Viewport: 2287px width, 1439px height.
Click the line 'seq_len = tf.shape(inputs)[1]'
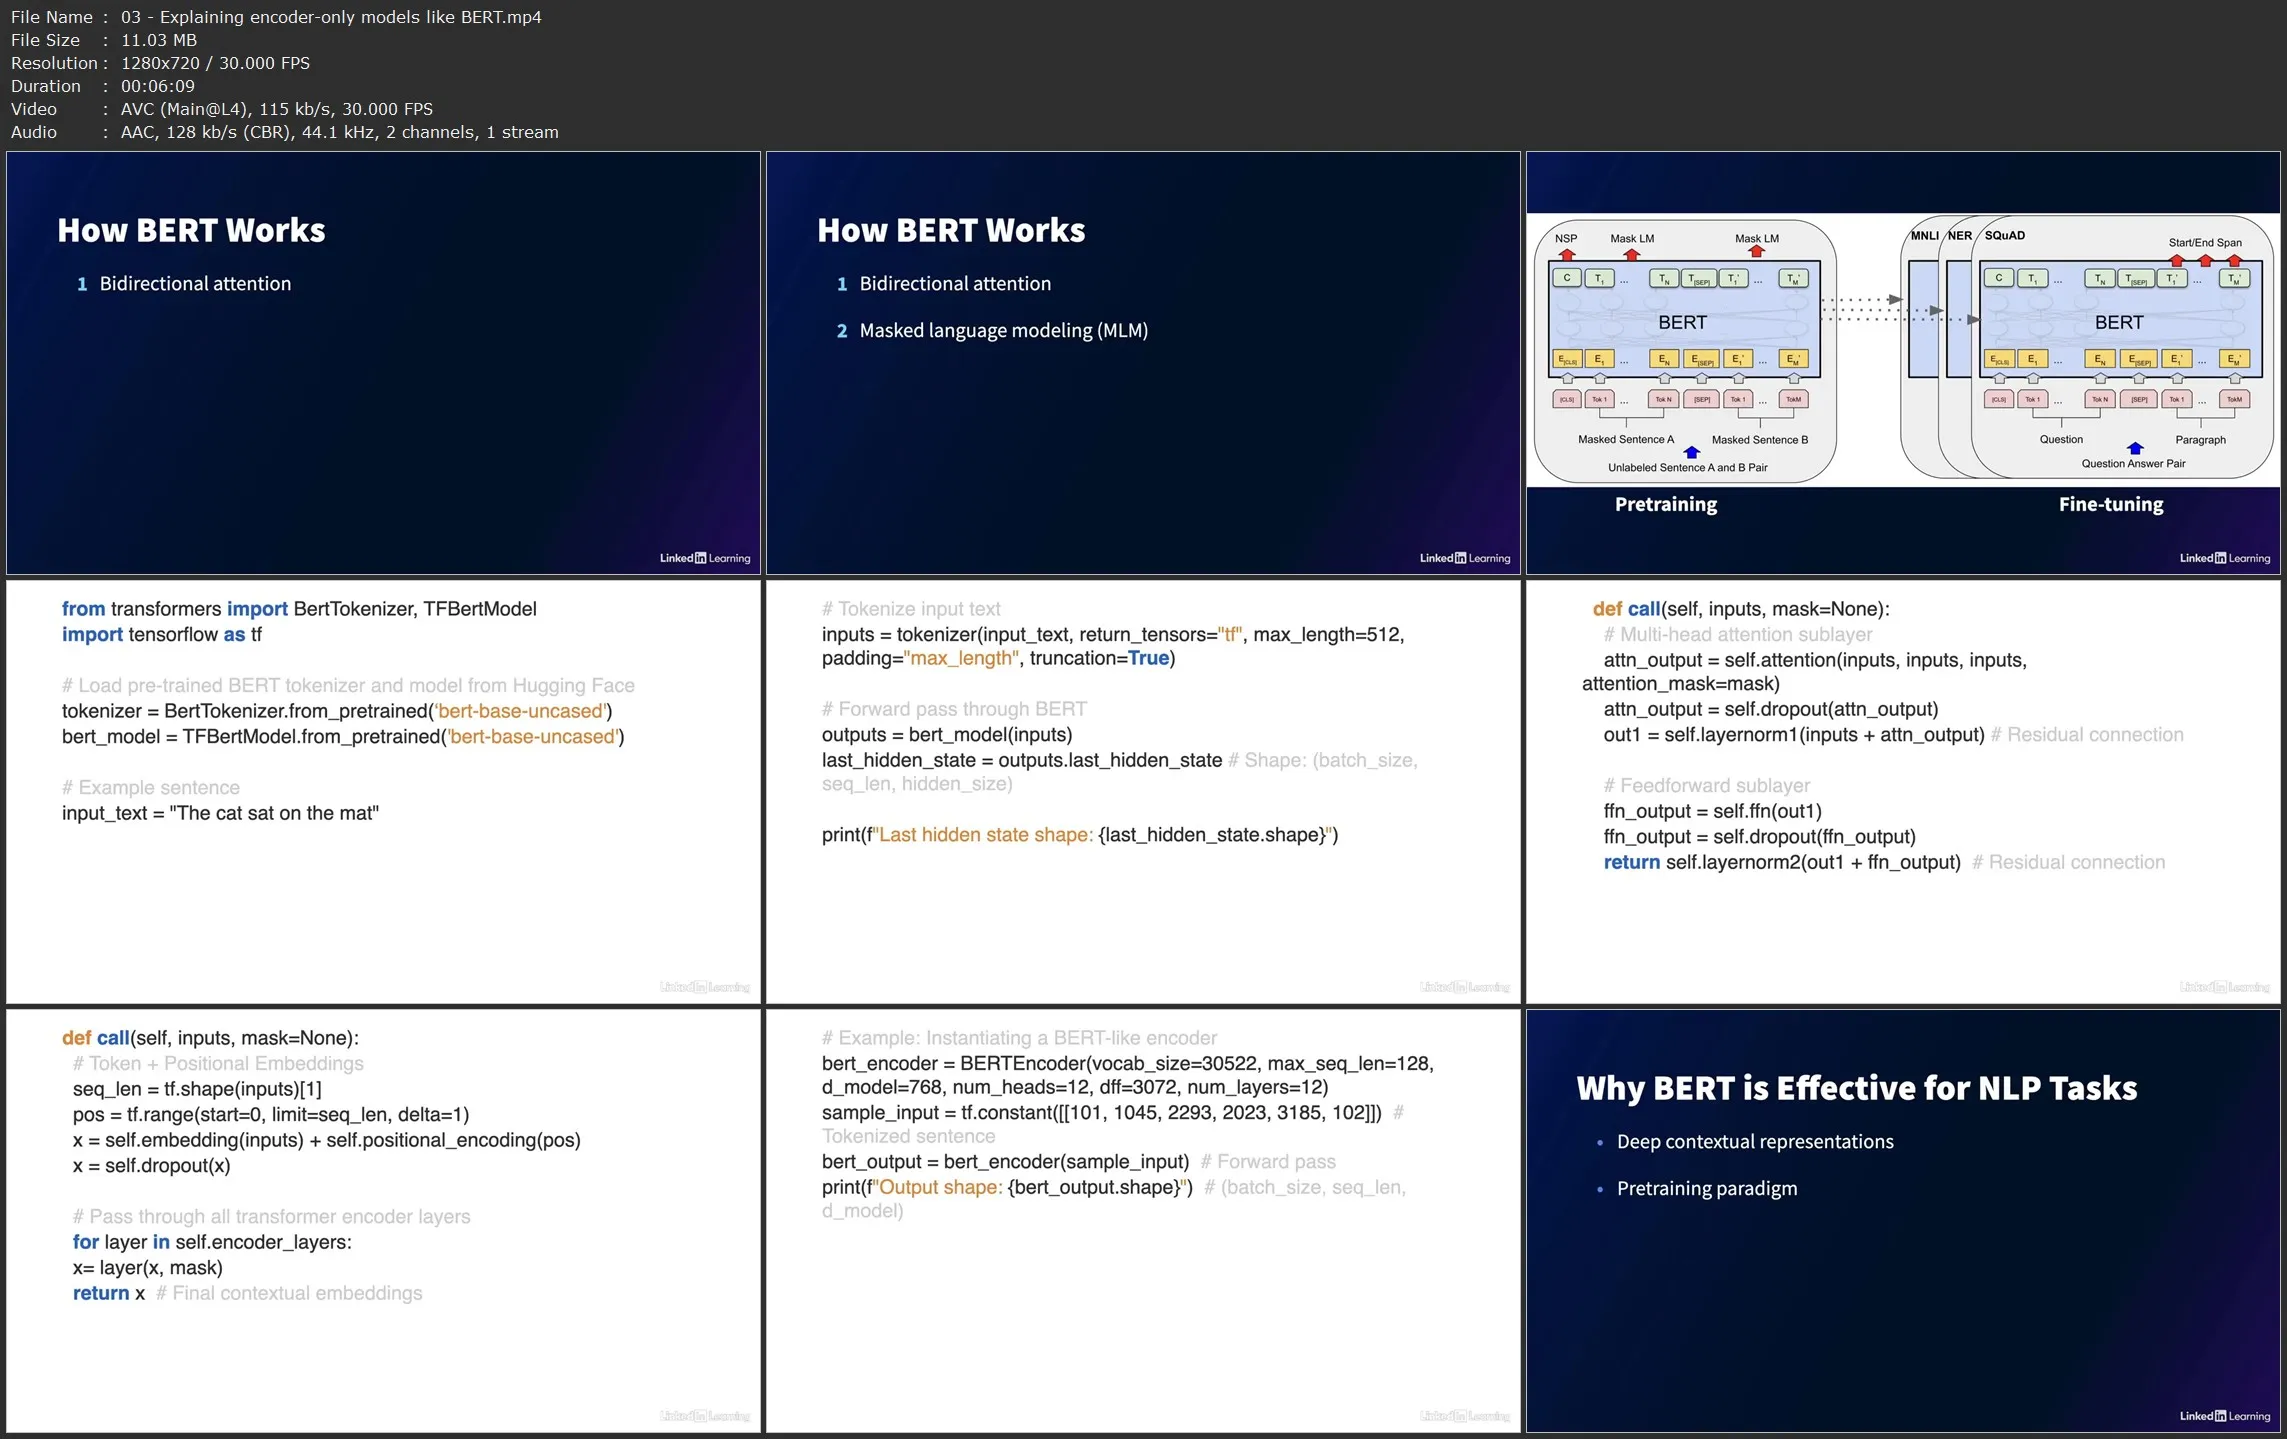[x=197, y=1088]
